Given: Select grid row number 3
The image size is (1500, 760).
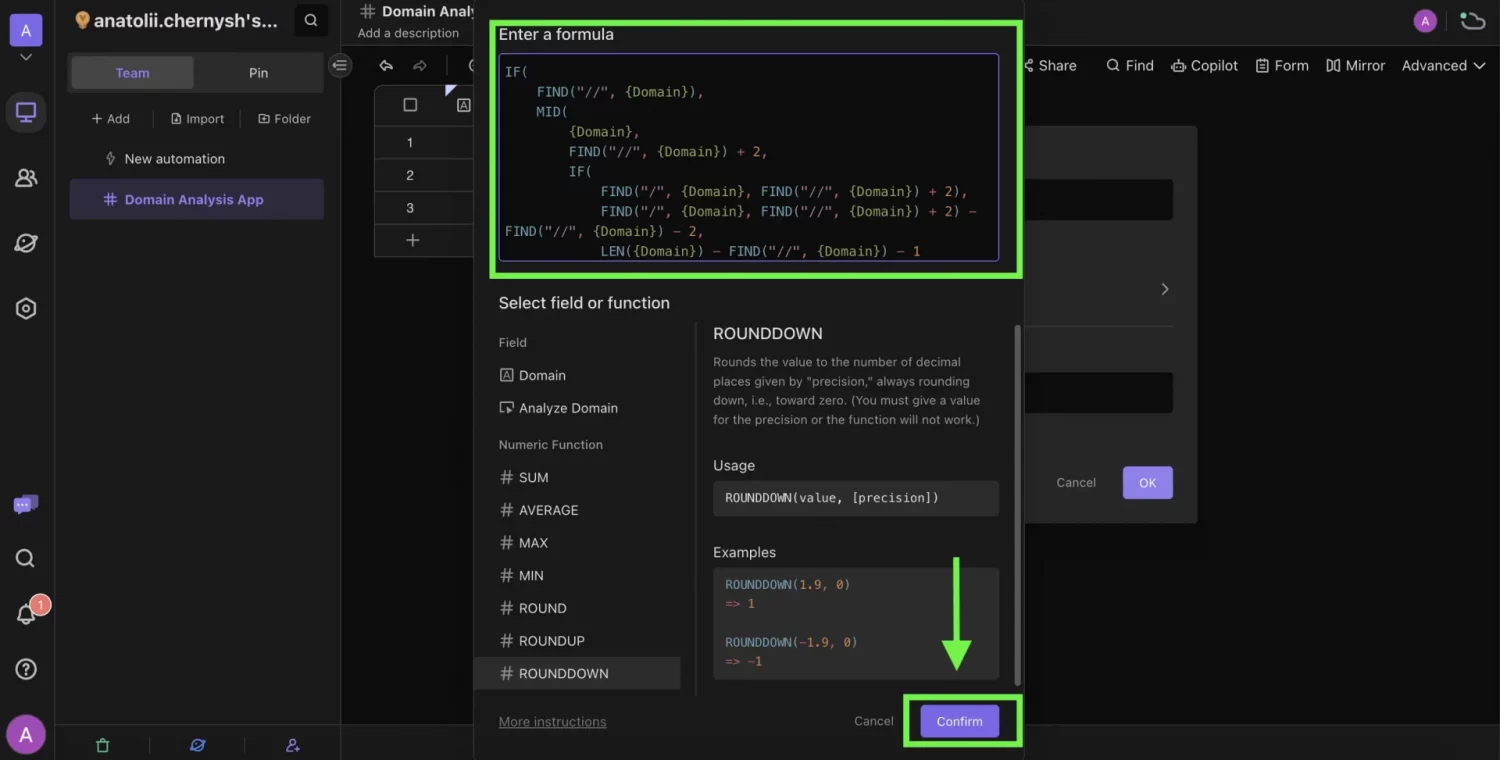Looking at the screenshot, I should pos(410,208).
